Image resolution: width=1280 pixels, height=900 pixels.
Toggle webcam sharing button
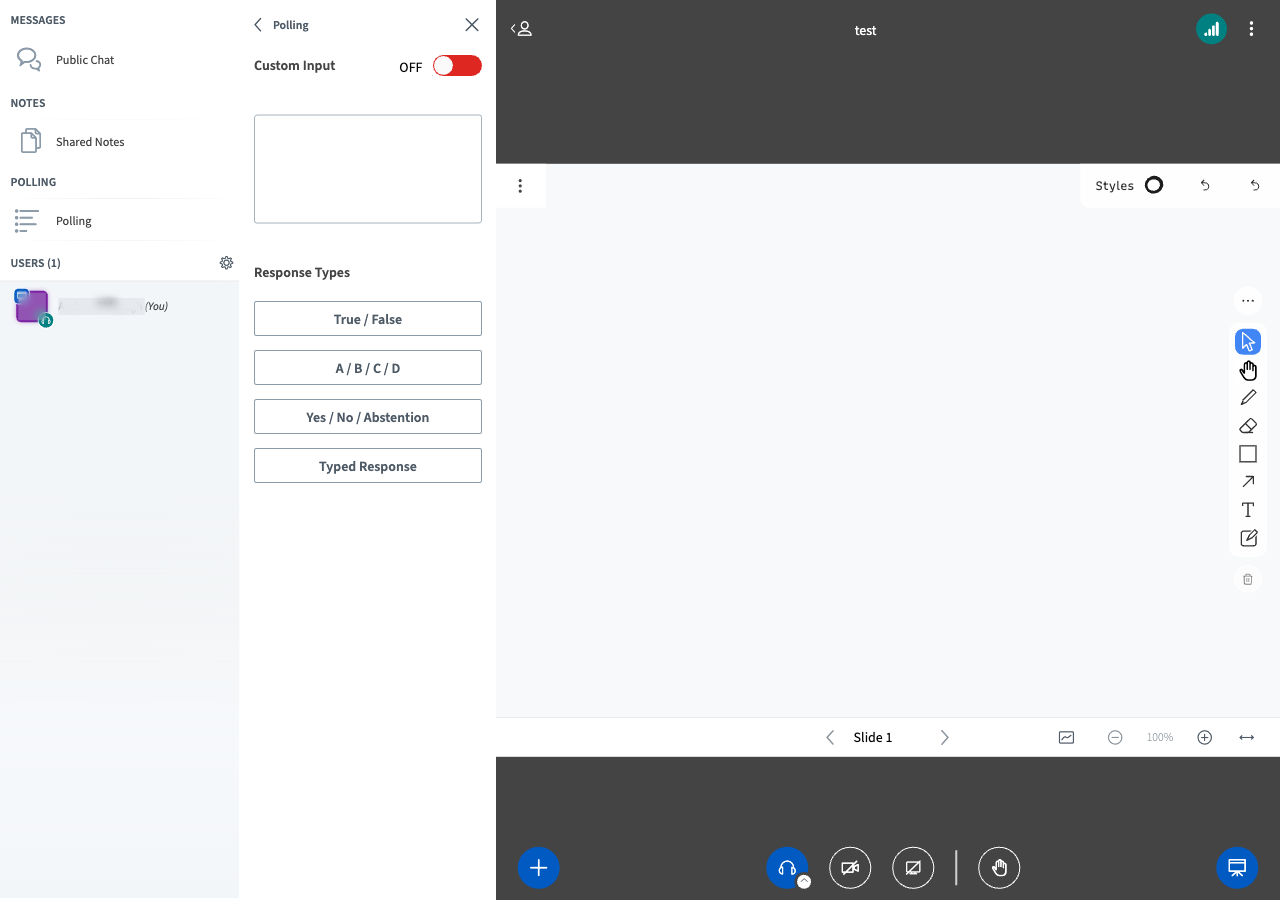[850, 868]
